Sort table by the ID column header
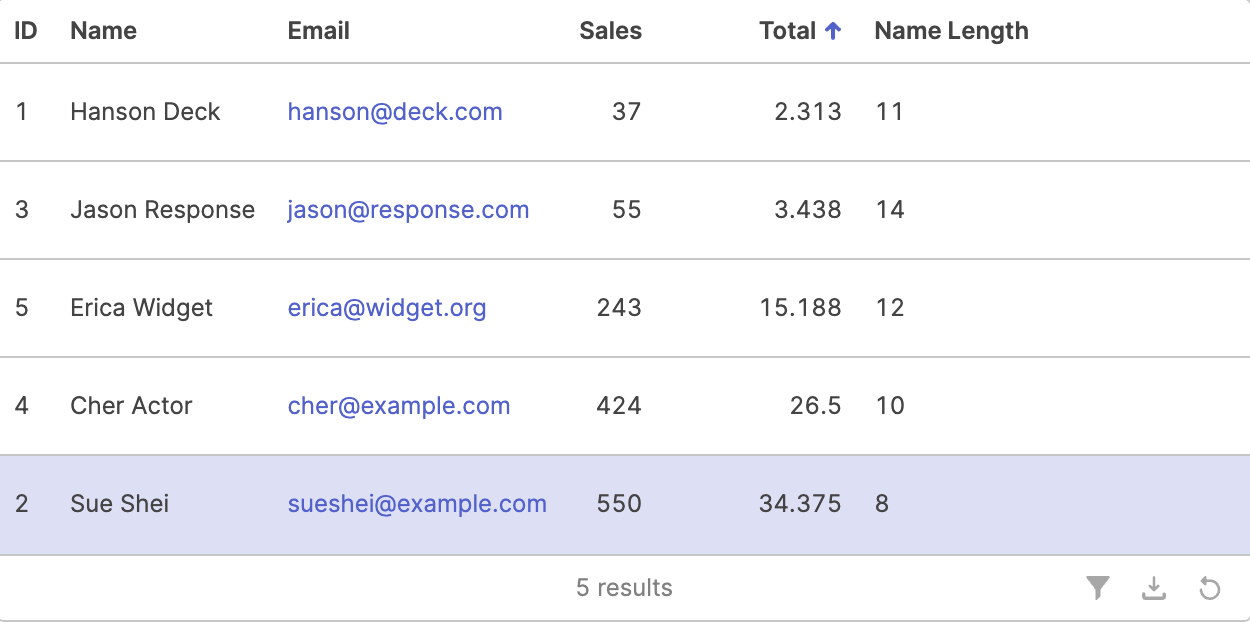 [x=26, y=31]
